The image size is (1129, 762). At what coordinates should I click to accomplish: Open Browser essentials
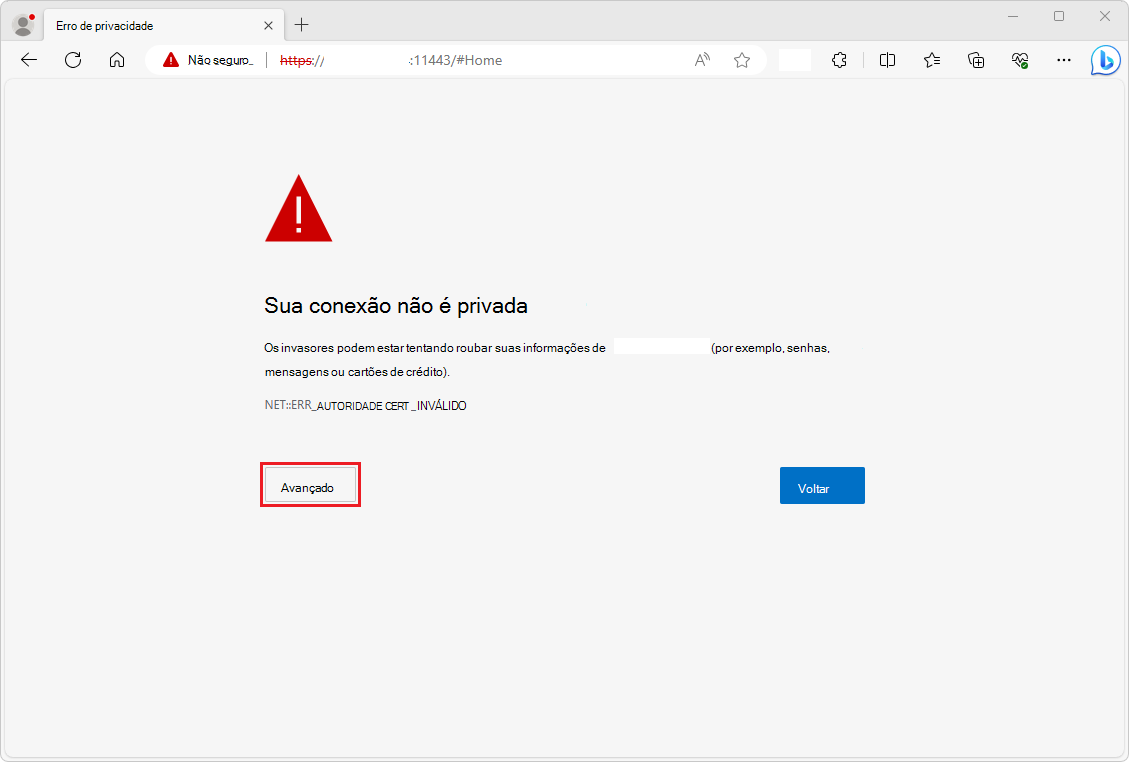point(1020,60)
